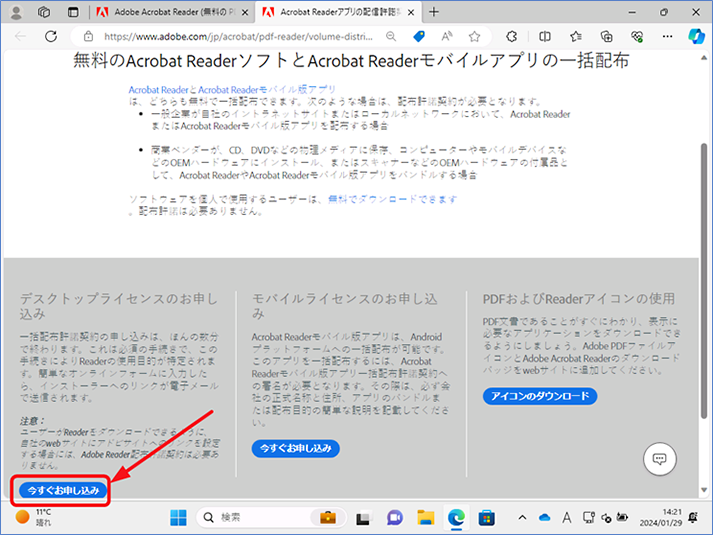Open the clock showing 14:21
This screenshot has height=535, width=713.
coord(661,517)
